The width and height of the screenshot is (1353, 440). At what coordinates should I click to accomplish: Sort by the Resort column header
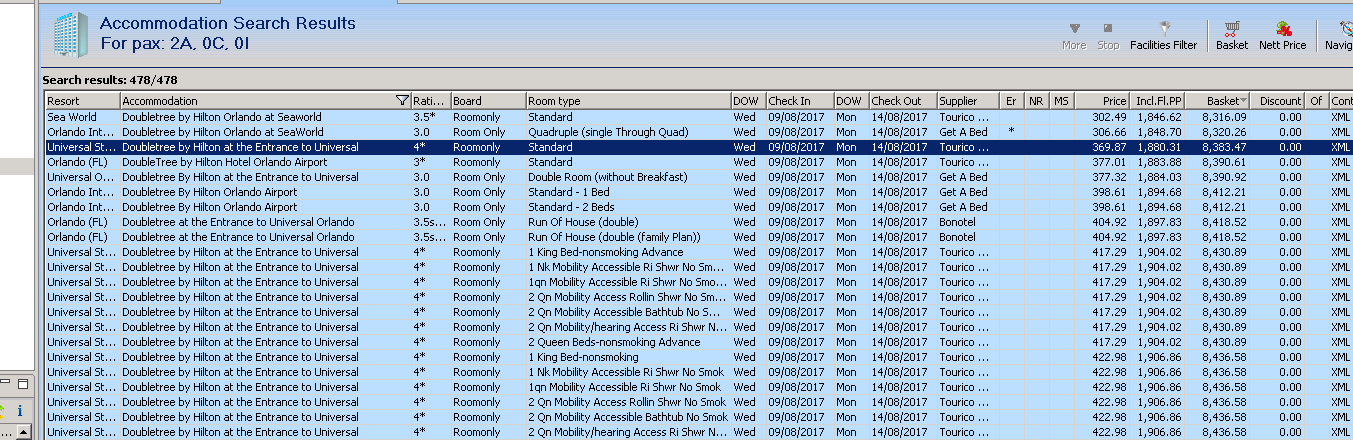pyautogui.click(x=82, y=101)
